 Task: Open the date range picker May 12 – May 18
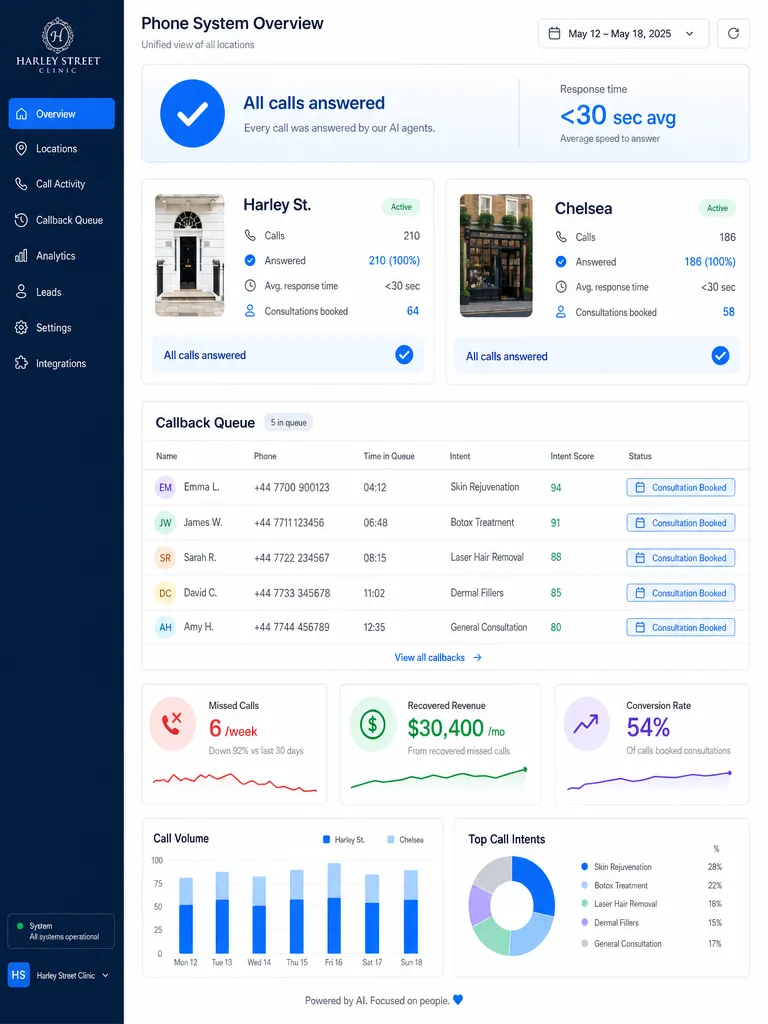pos(624,33)
